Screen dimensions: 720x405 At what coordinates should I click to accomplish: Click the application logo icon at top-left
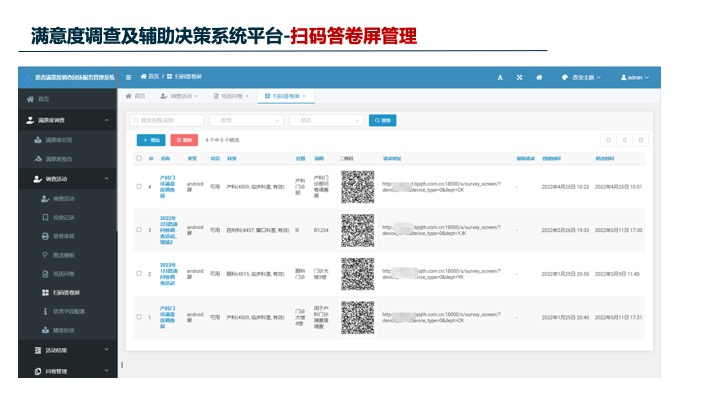[x=28, y=78]
